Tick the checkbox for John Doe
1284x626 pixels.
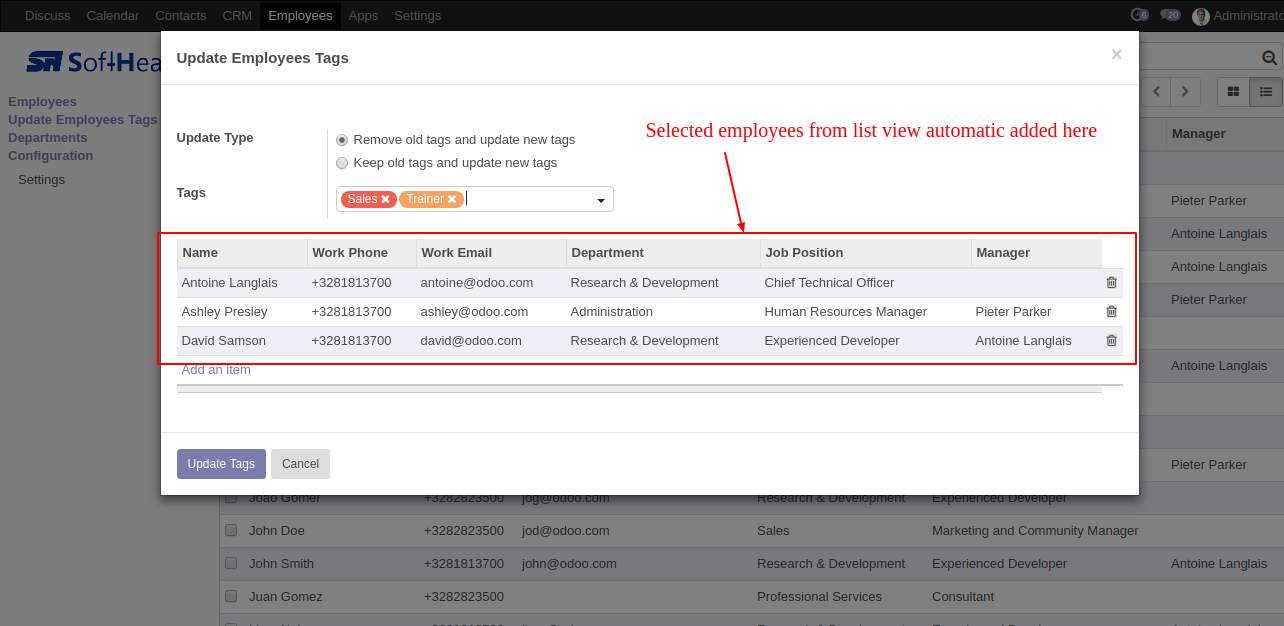[x=231, y=530]
